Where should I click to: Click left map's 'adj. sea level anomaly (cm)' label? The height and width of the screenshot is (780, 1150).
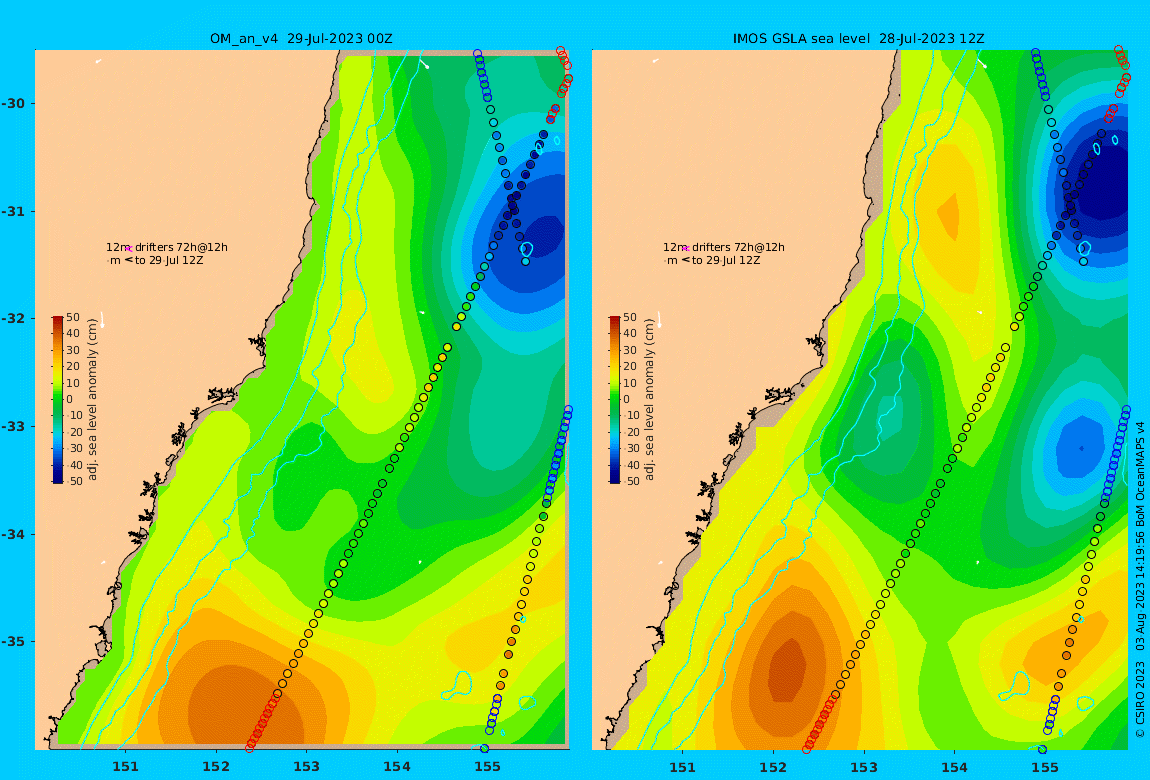[92, 400]
